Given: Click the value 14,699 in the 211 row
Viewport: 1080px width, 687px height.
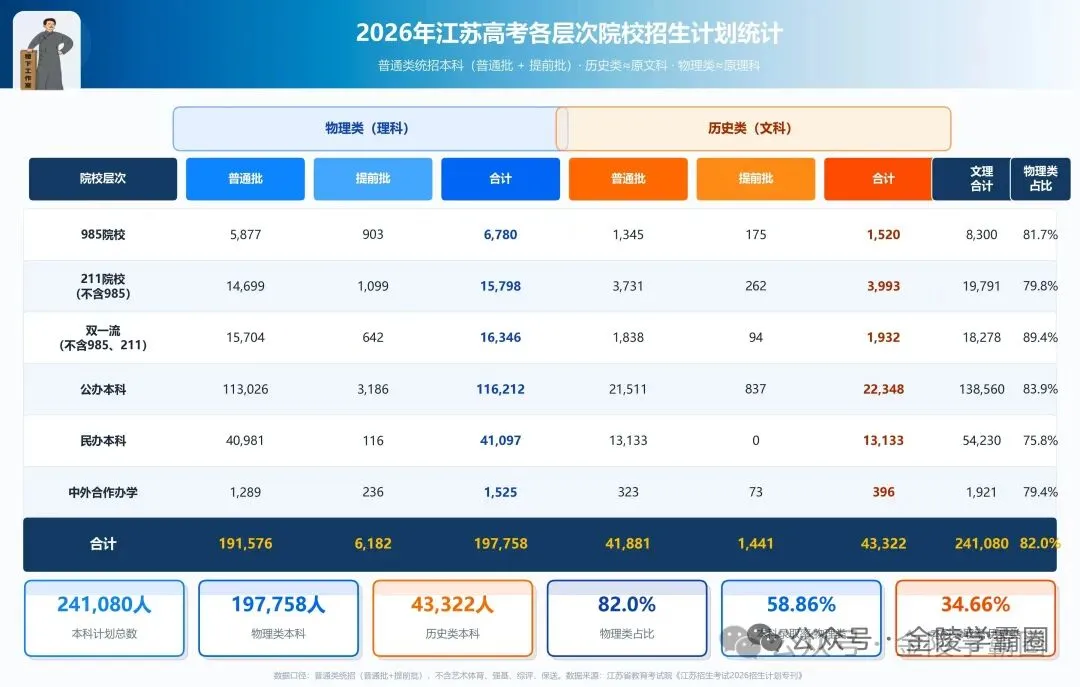Looking at the screenshot, I should coord(245,286).
